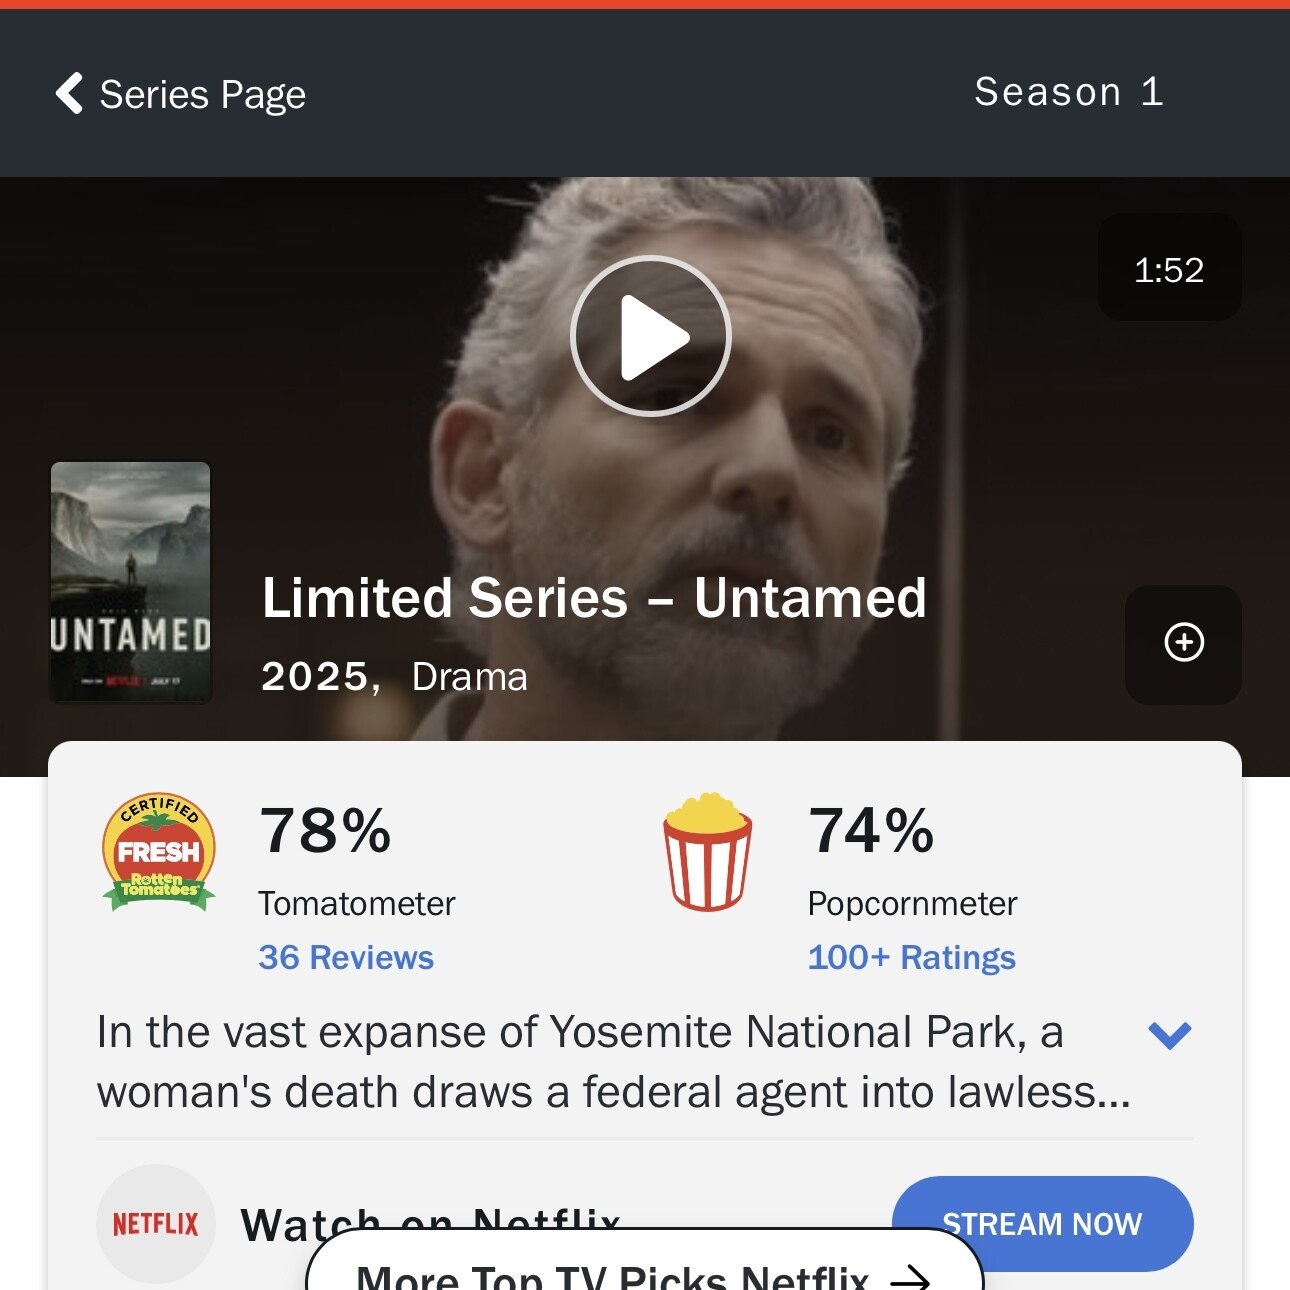Go back using the left chevron icon
The width and height of the screenshot is (1290, 1290).
tap(69, 93)
